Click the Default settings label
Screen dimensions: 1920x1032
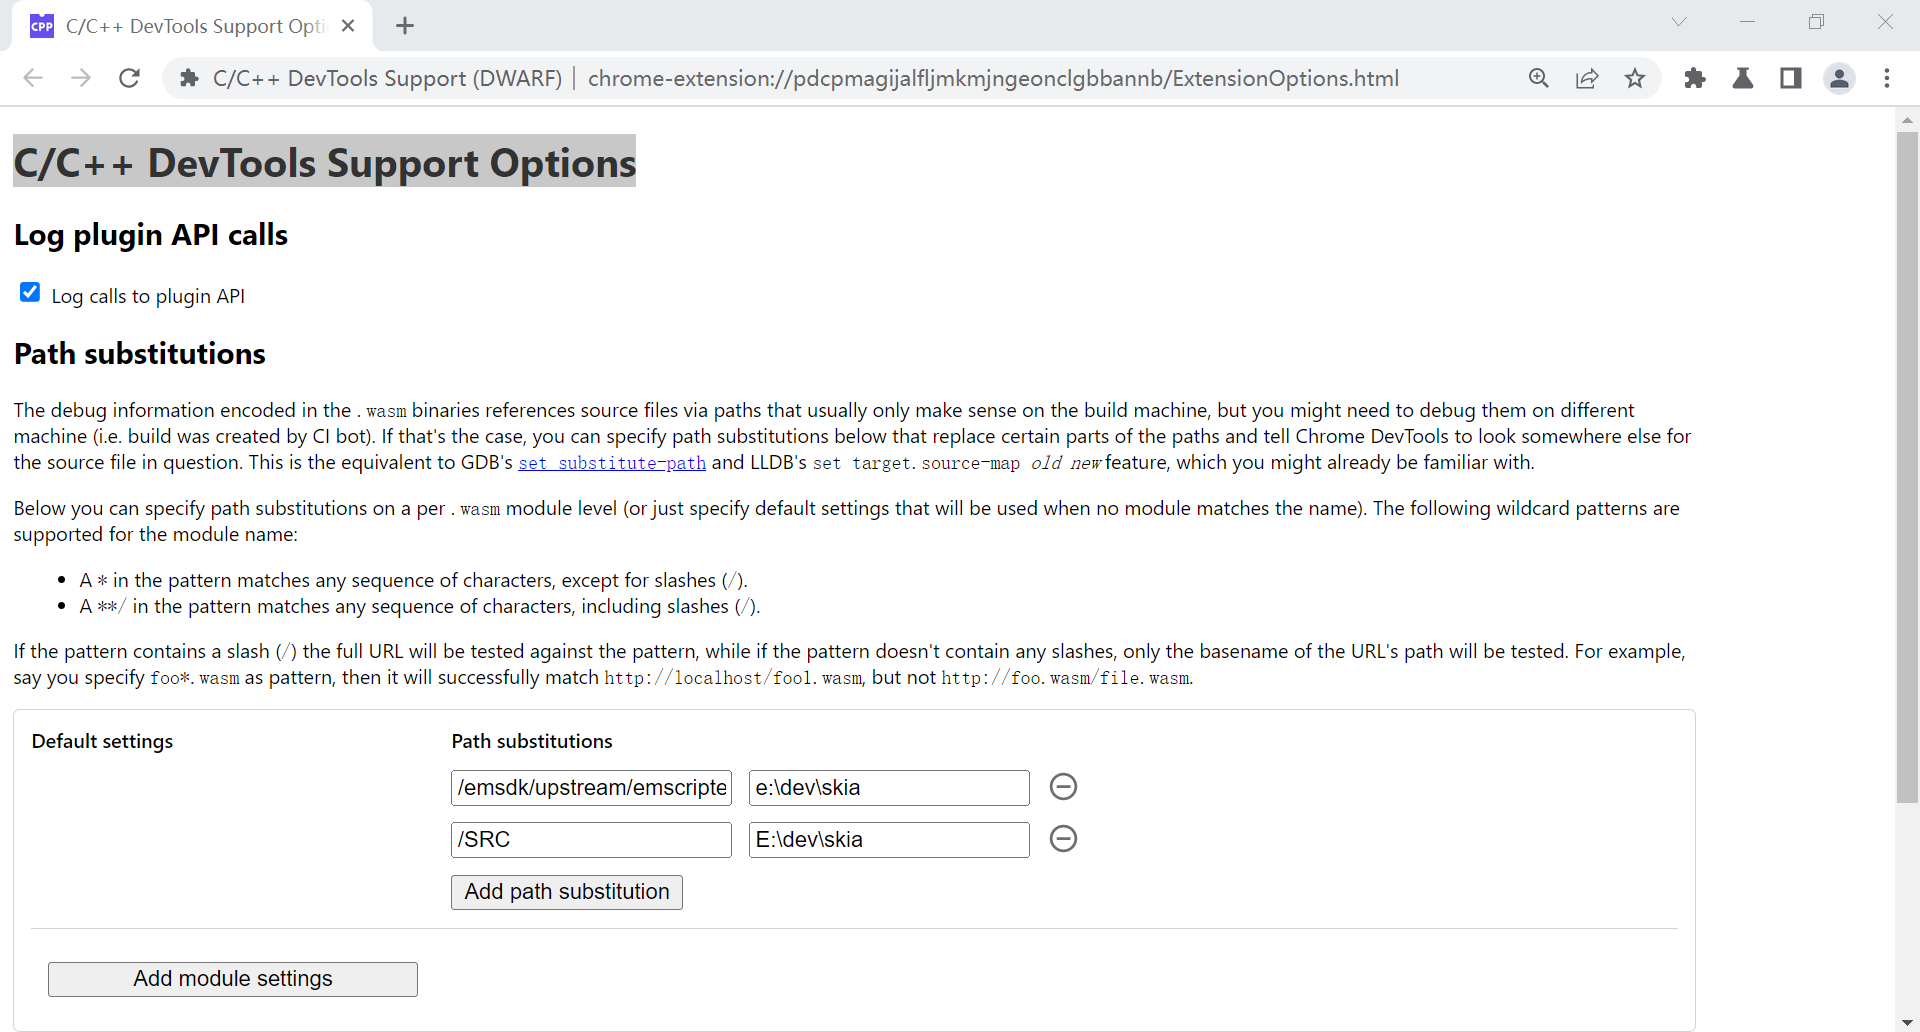coord(102,741)
